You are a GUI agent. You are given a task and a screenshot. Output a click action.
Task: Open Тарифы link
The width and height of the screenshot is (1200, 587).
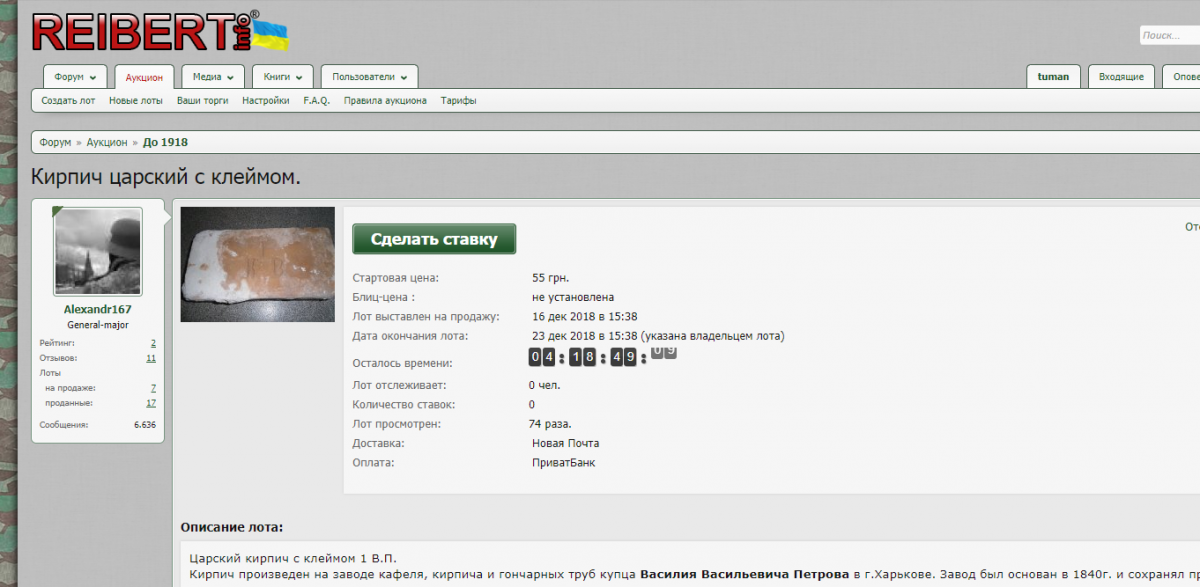click(x=458, y=101)
